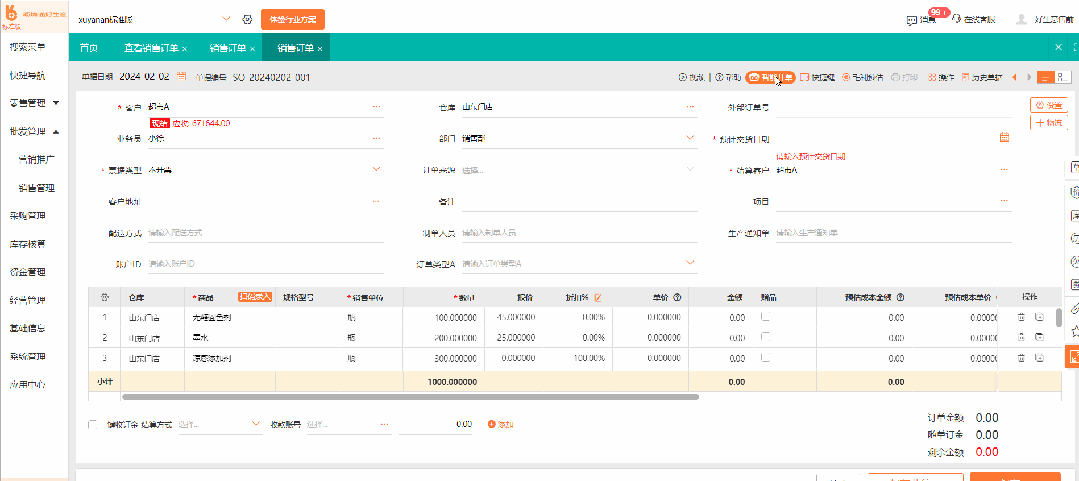The width and height of the screenshot is (1079, 481).
Task: Click the edit icon in the discount % column header
Action: pyautogui.click(x=597, y=297)
